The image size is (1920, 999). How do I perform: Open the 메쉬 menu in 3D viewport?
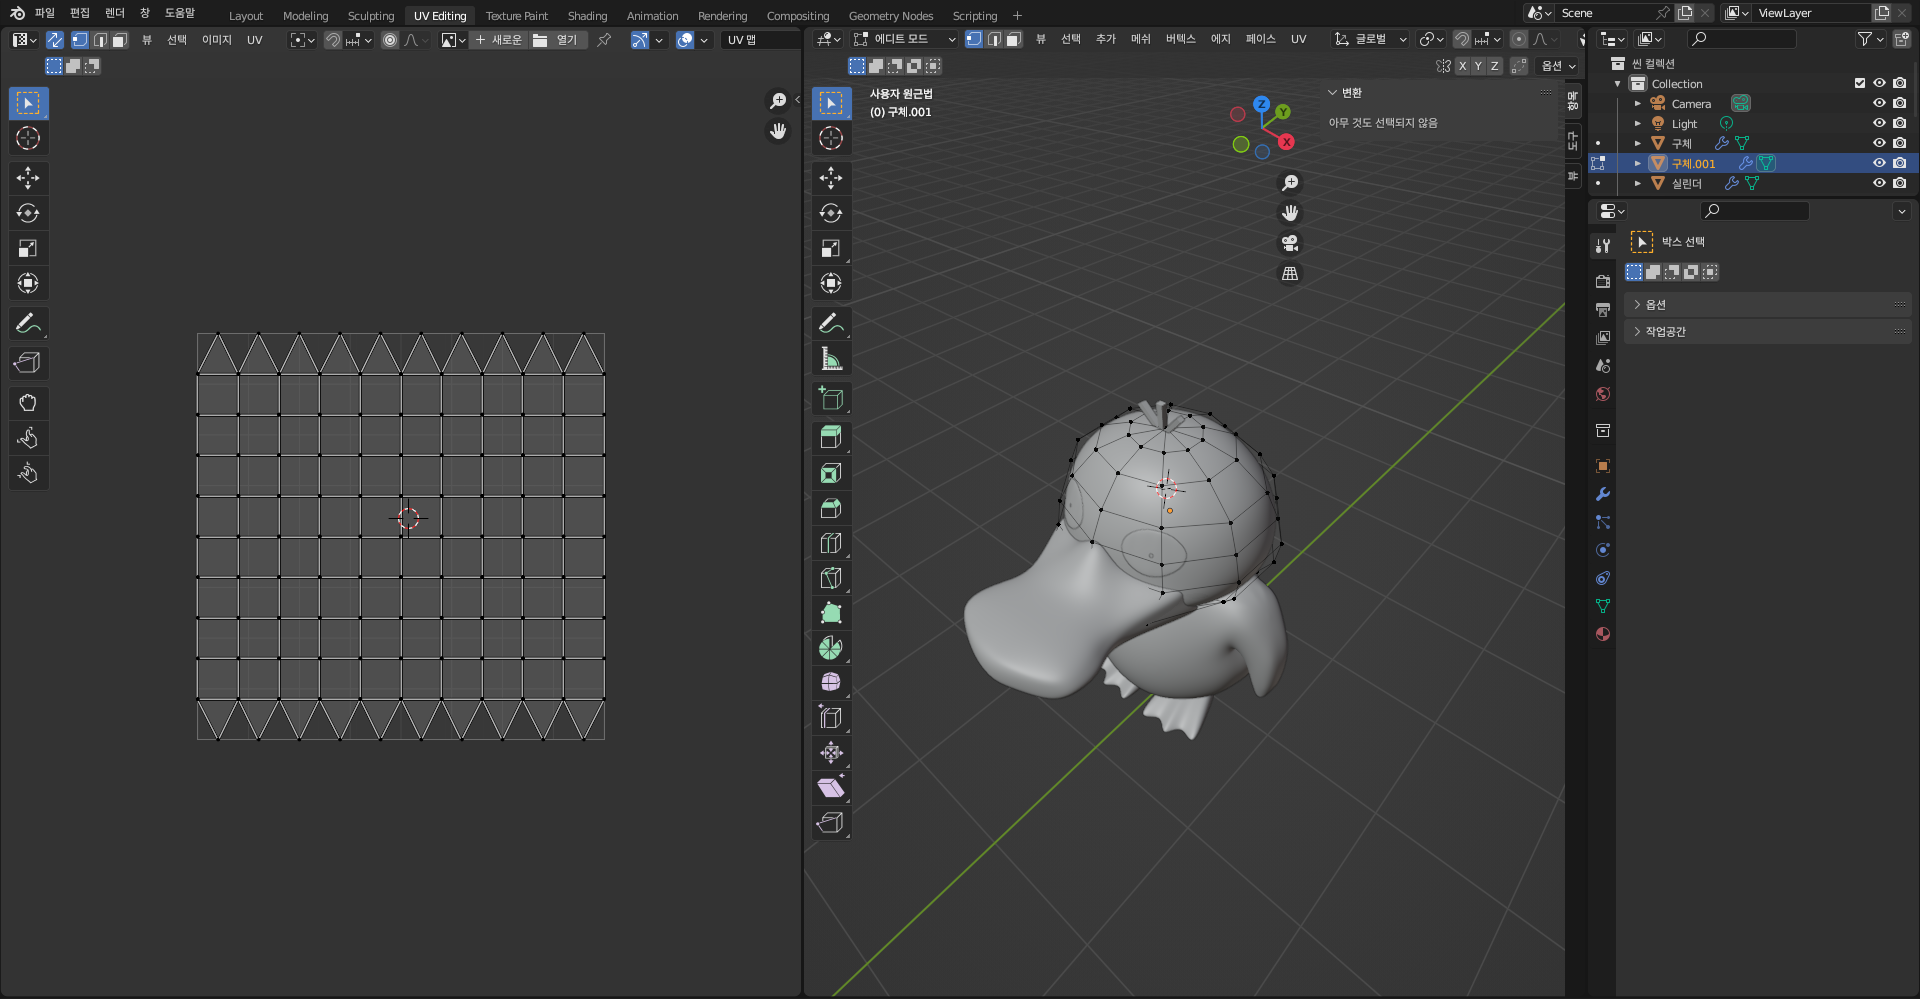1141,39
